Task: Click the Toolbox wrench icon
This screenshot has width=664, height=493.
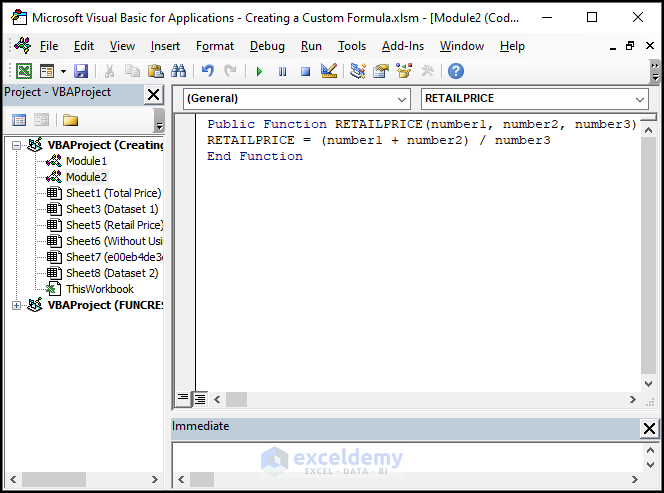Action: tap(428, 71)
